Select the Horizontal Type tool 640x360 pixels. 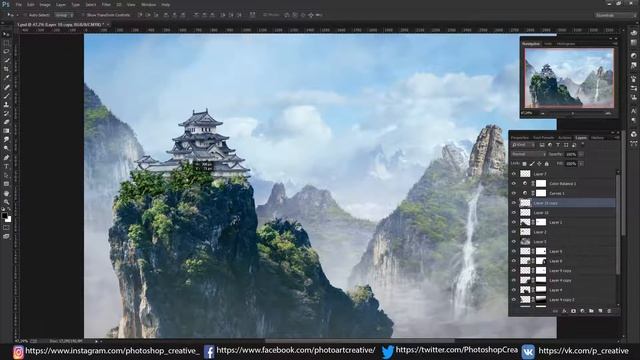[6, 166]
